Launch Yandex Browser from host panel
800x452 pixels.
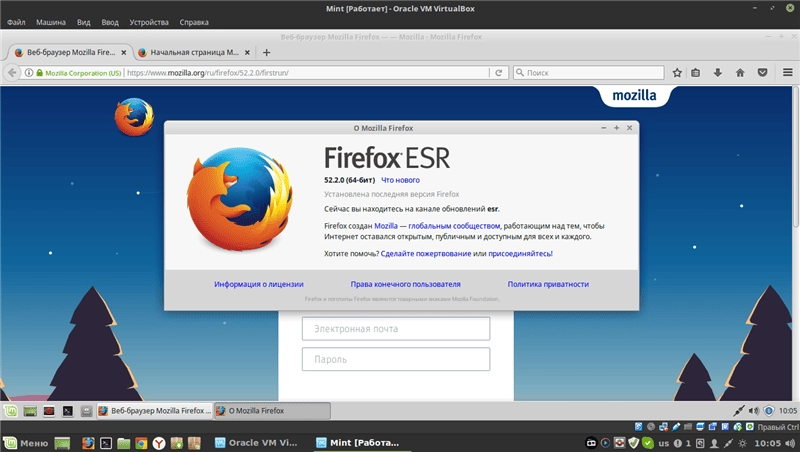pos(159,443)
